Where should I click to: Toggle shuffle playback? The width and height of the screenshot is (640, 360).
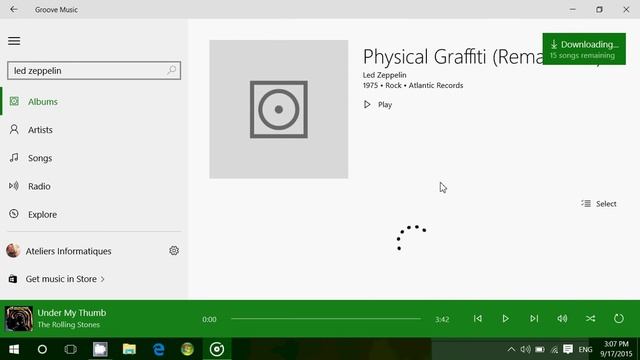tap(590, 318)
